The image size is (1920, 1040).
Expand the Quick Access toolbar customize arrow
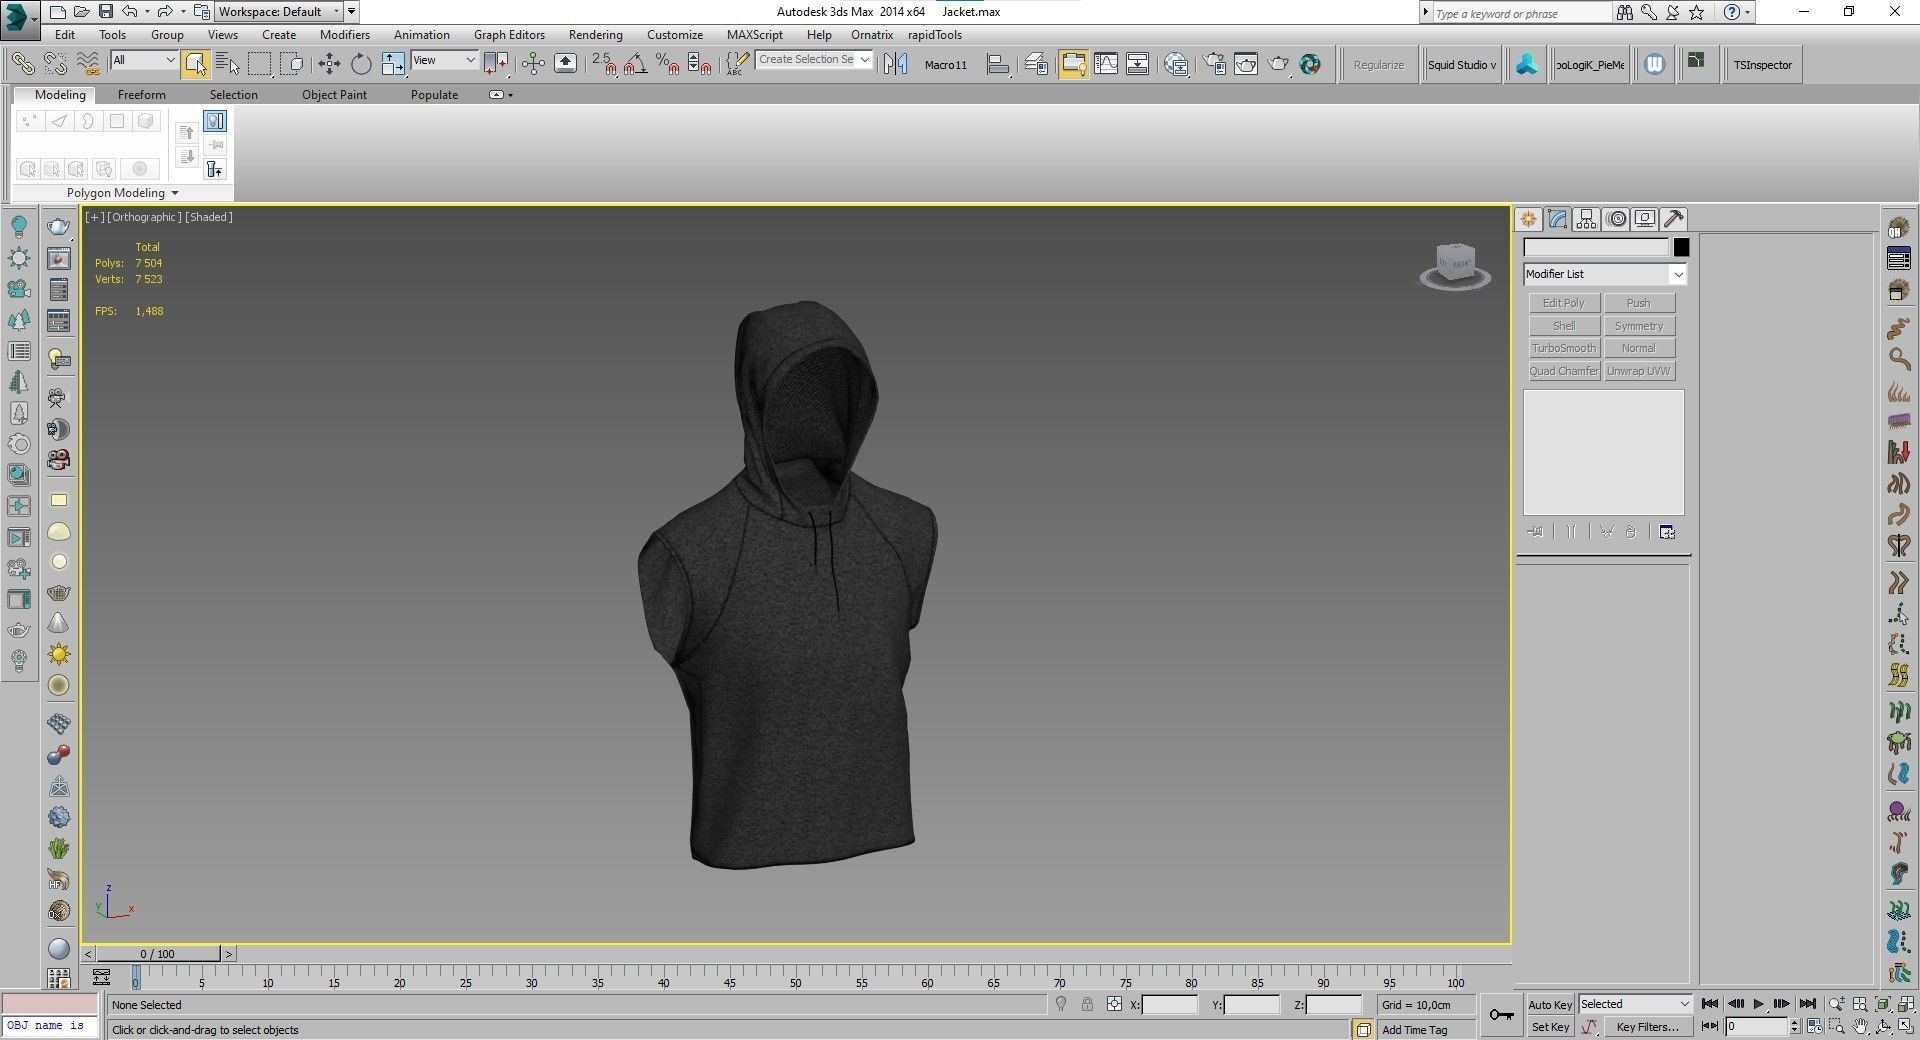(x=352, y=12)
